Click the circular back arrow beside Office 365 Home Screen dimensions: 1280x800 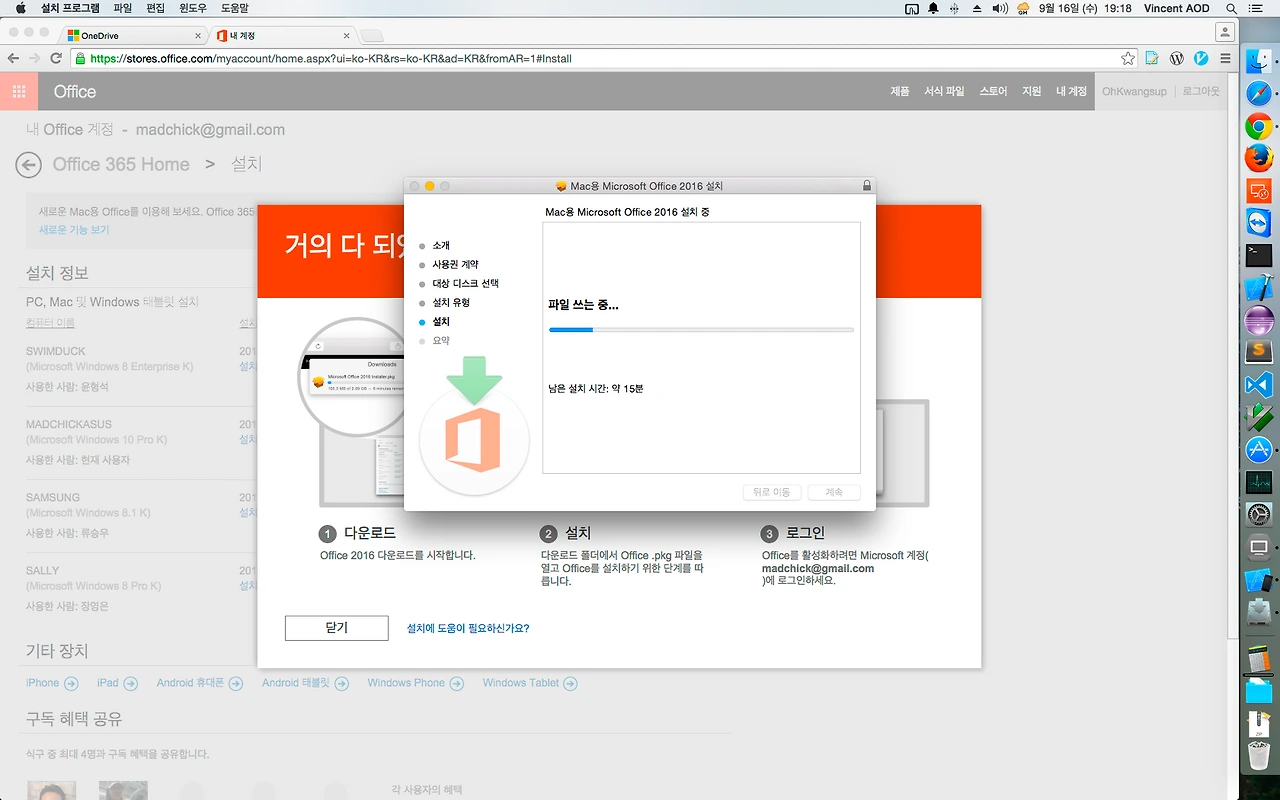(29, 165)
